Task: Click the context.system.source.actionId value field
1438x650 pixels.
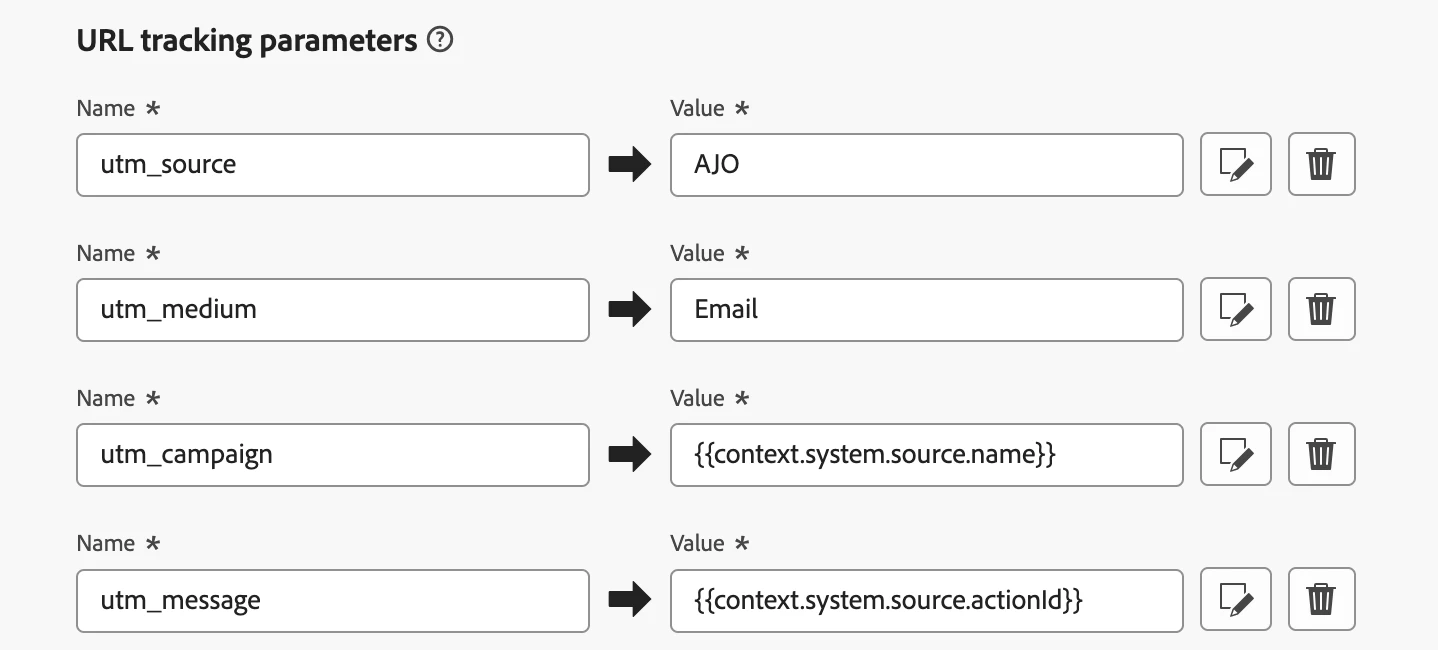Action: coord(926,599)
